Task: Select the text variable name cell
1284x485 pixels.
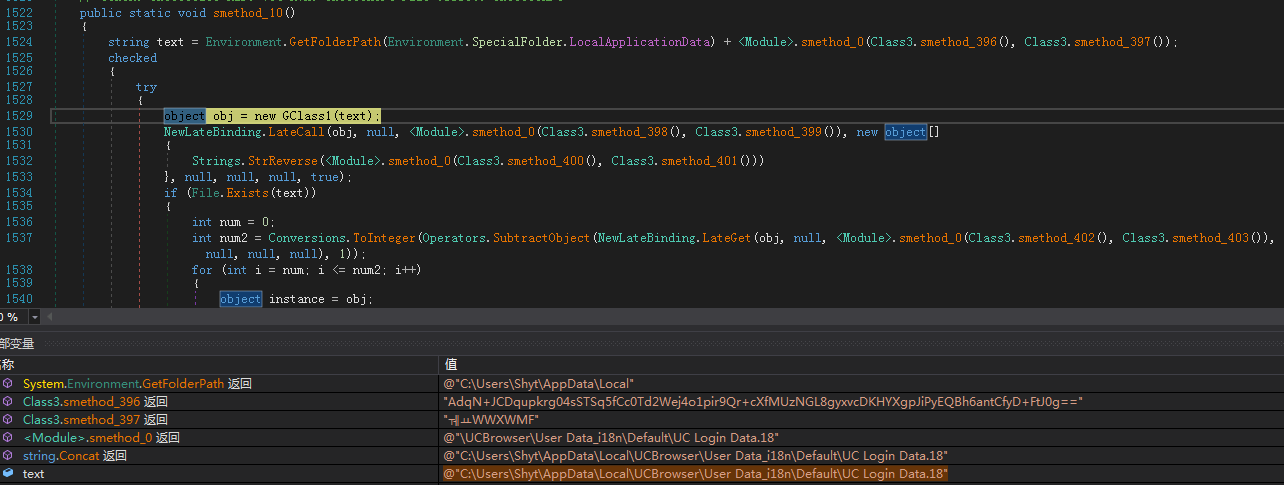Action: (34, 474)
